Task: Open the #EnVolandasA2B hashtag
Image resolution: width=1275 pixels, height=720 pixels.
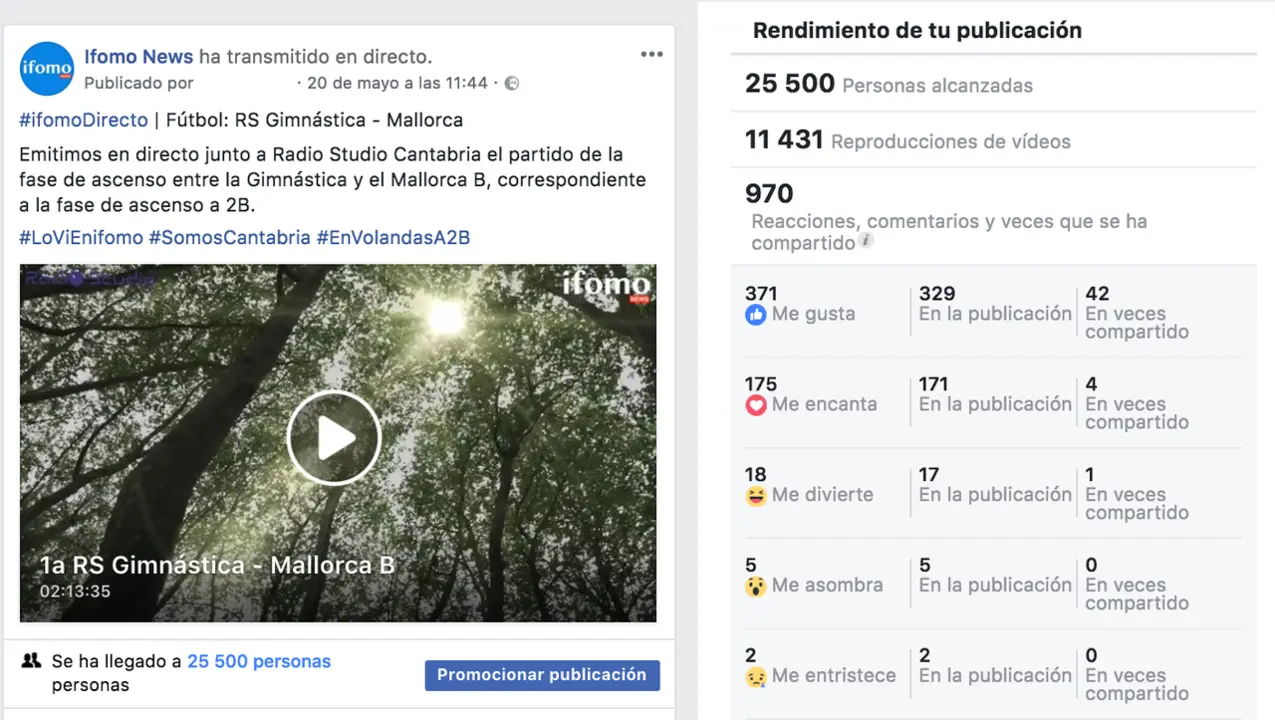Action: click(393, 238)
